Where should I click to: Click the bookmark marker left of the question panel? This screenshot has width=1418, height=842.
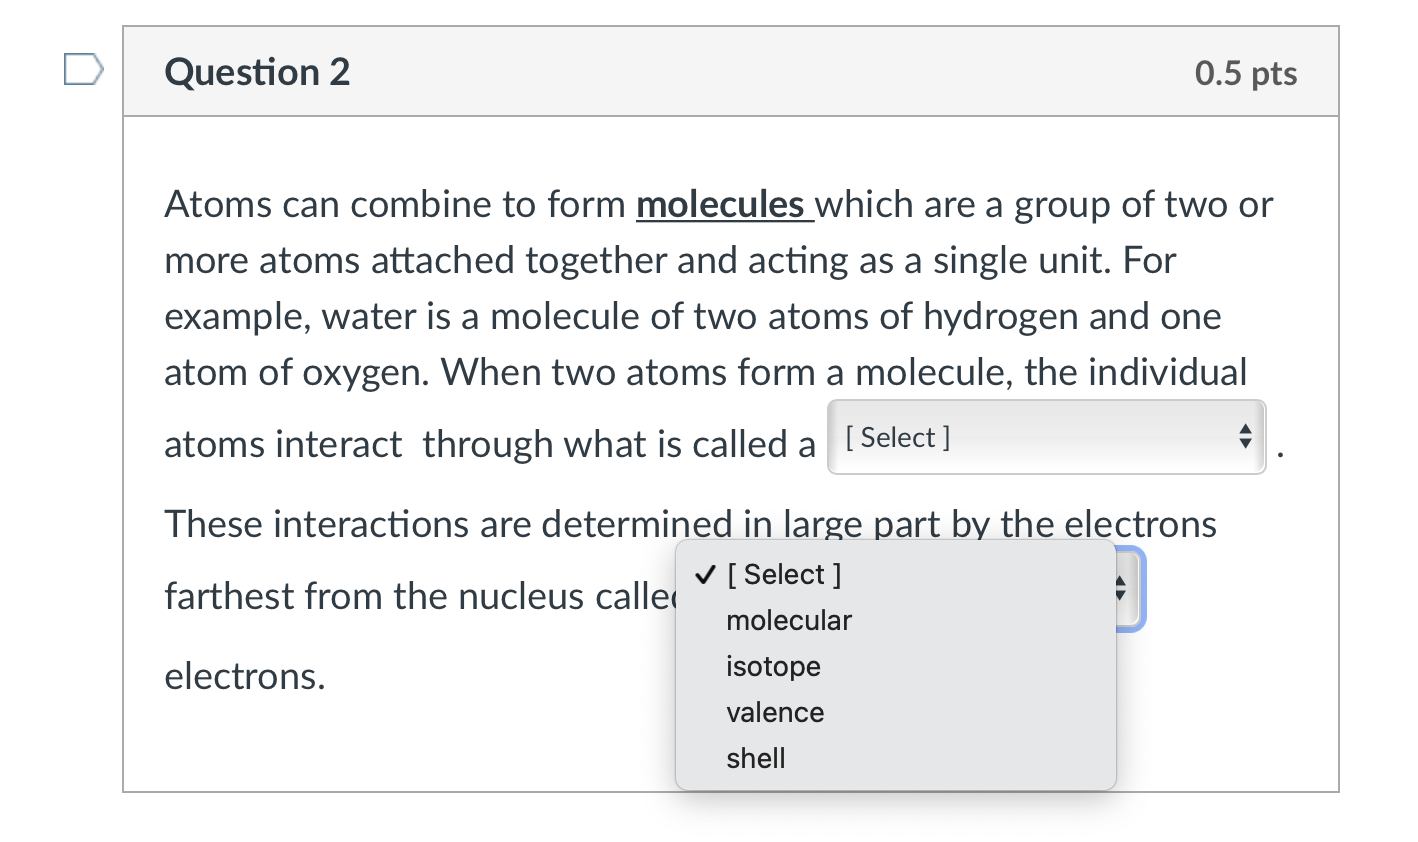coord(84,68)
